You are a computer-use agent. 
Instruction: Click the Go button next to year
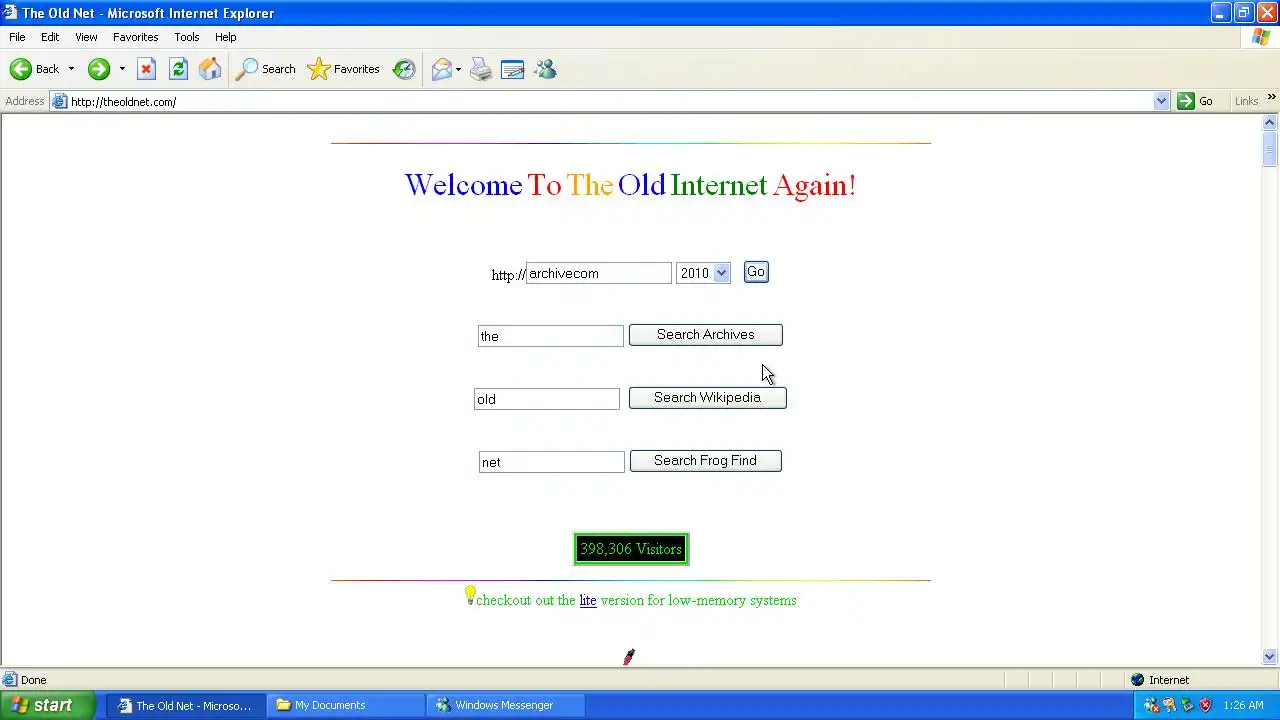(756, 272)
